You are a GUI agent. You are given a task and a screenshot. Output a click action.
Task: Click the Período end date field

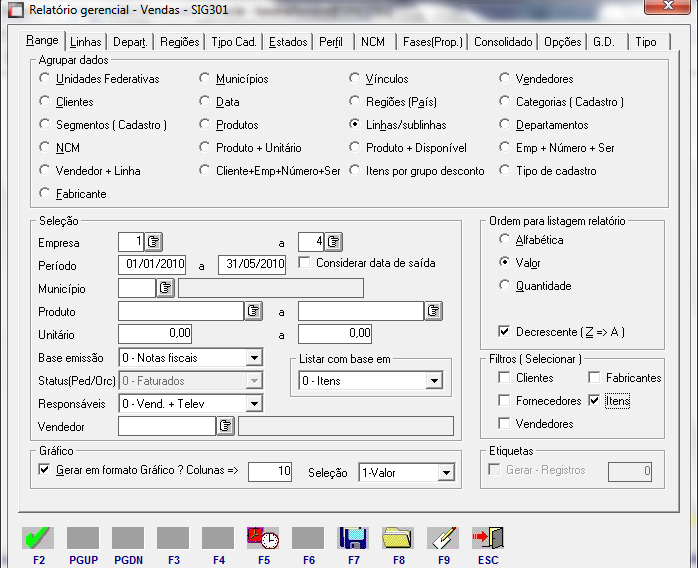point(252,264)
